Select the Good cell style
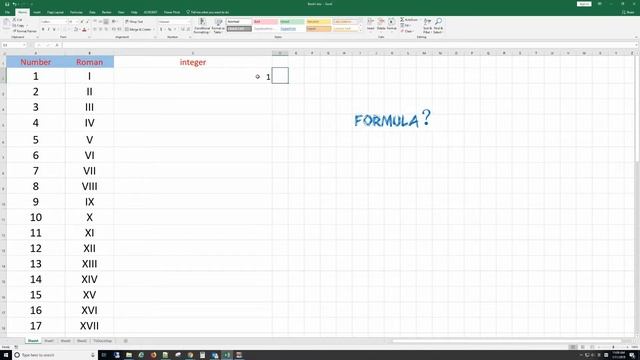640x360 pixels. point(292,21)
